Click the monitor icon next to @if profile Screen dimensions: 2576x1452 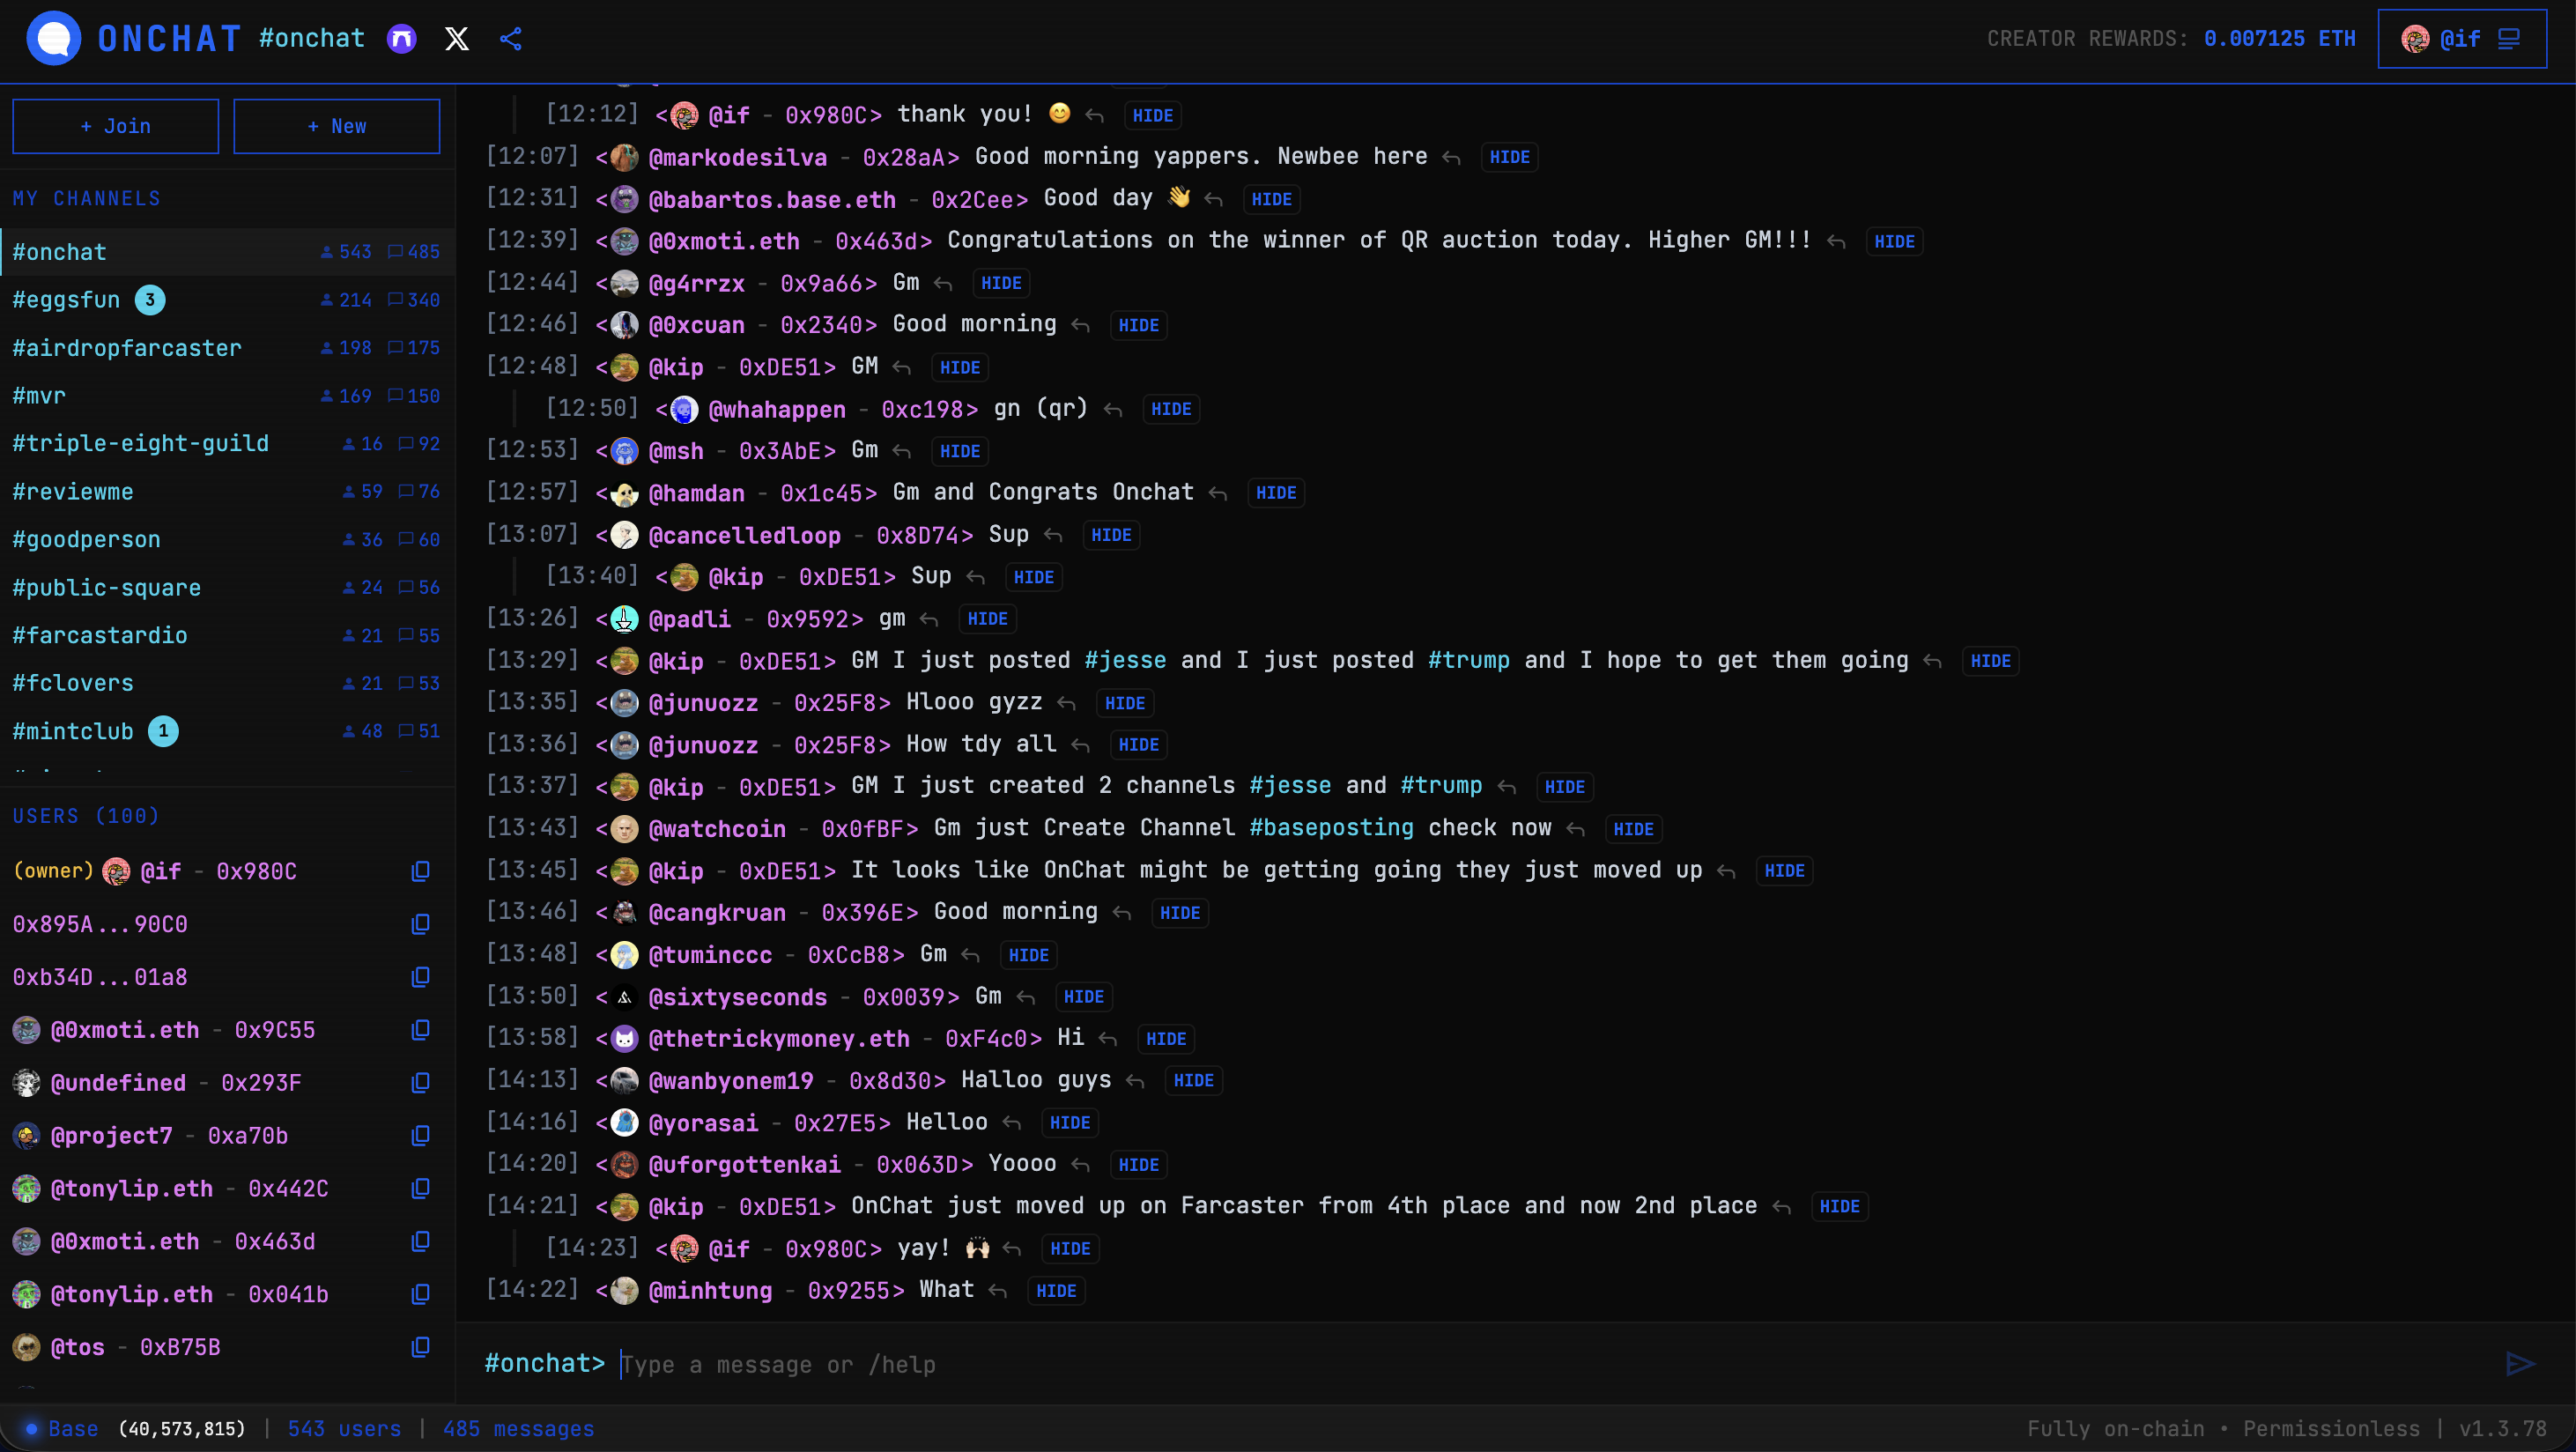point(2510,39)
